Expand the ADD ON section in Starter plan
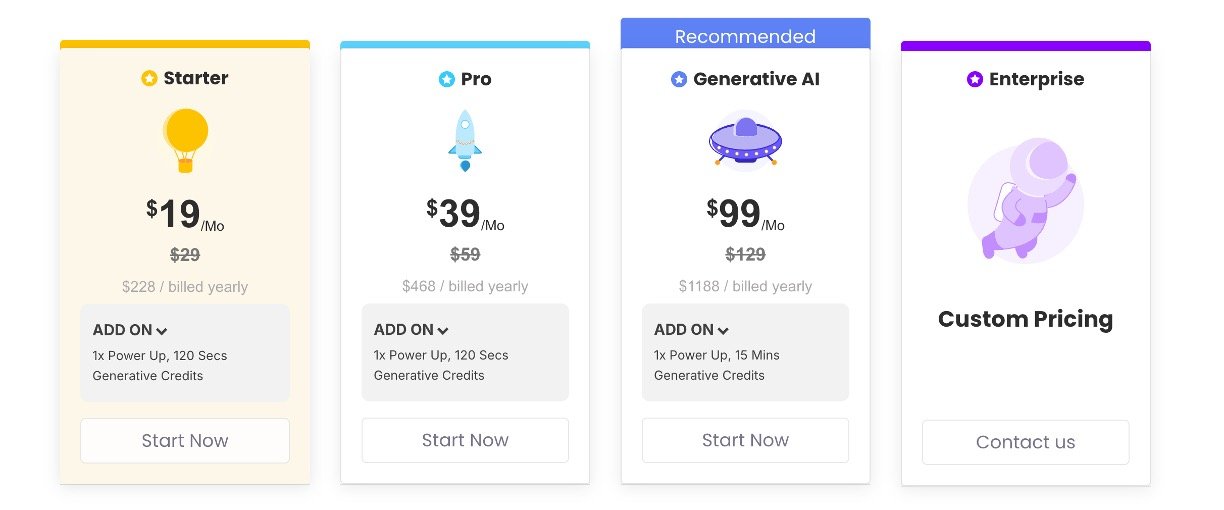 click(x=130, y=330)
